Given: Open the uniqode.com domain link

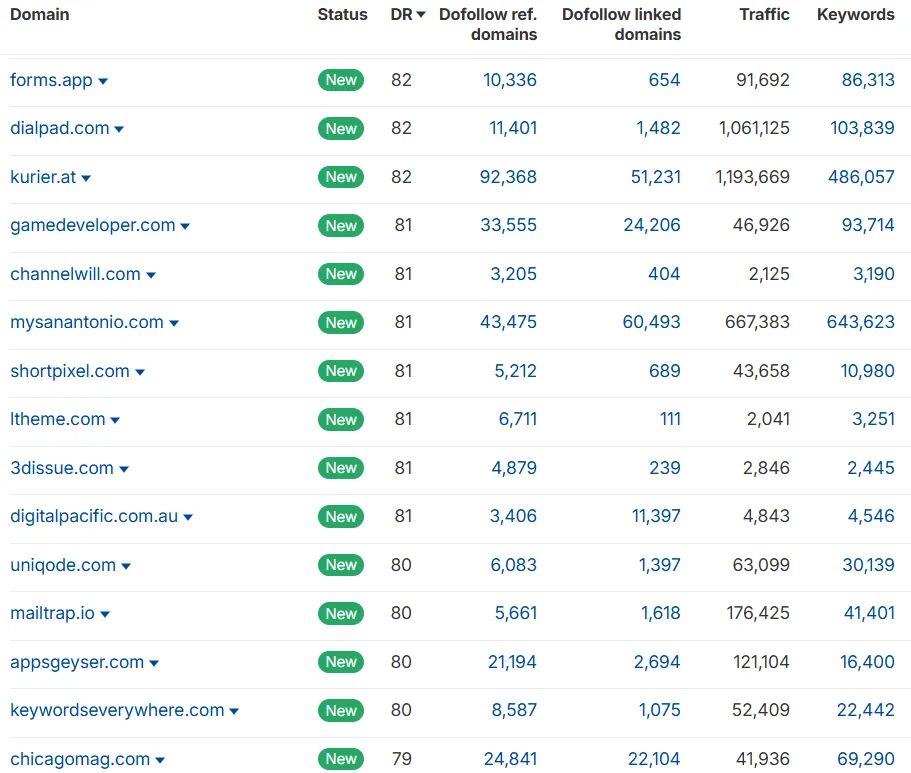Looking at the screenshot, I should [63, 566].
